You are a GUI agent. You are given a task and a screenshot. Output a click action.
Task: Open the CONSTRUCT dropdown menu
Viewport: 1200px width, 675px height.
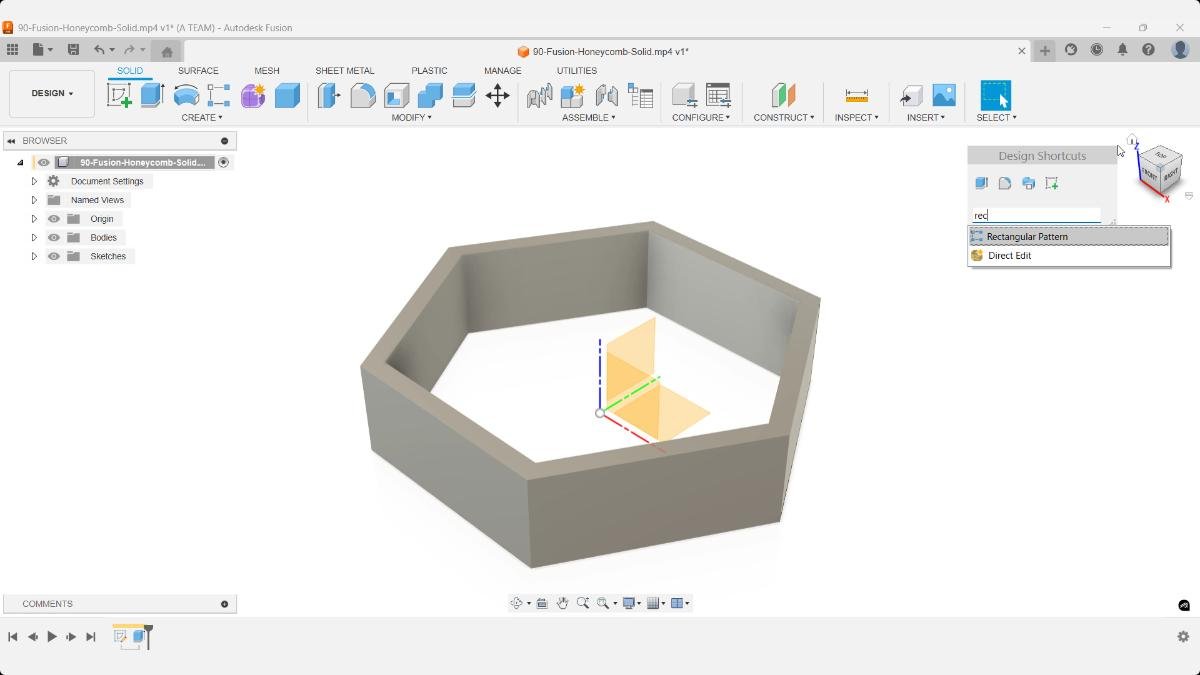coord(784,117)
